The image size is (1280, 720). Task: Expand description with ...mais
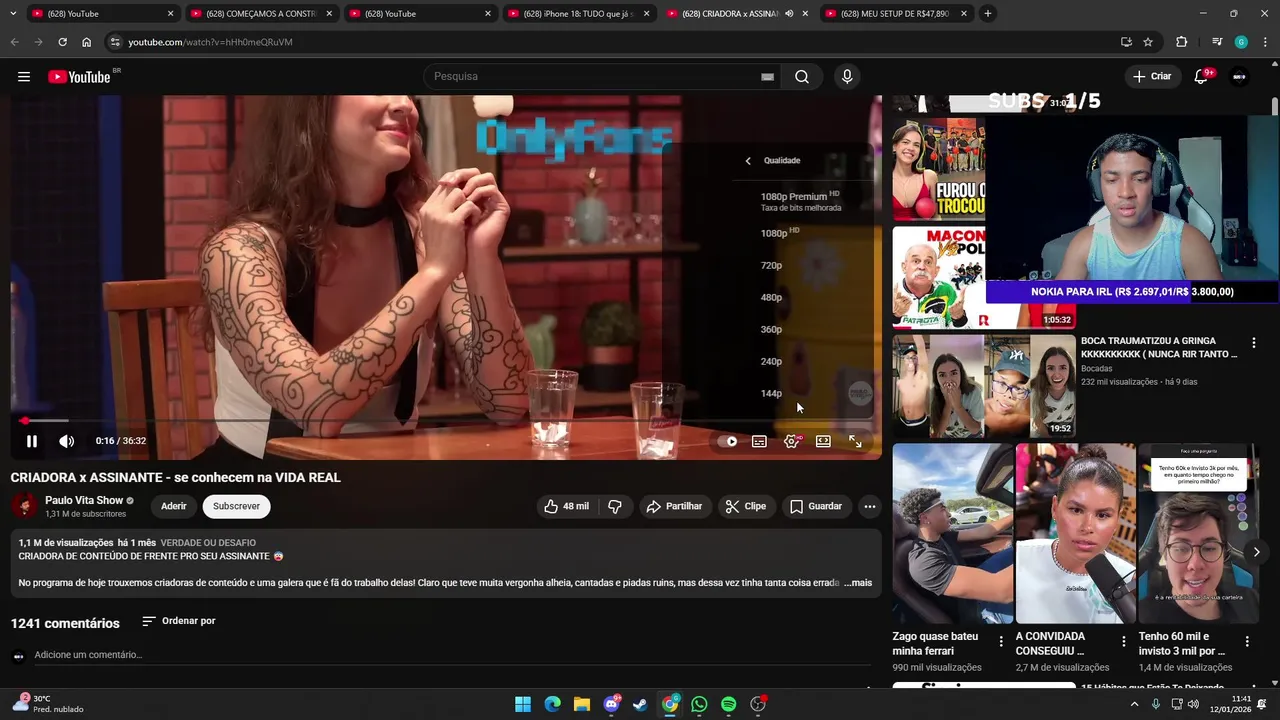858,583
